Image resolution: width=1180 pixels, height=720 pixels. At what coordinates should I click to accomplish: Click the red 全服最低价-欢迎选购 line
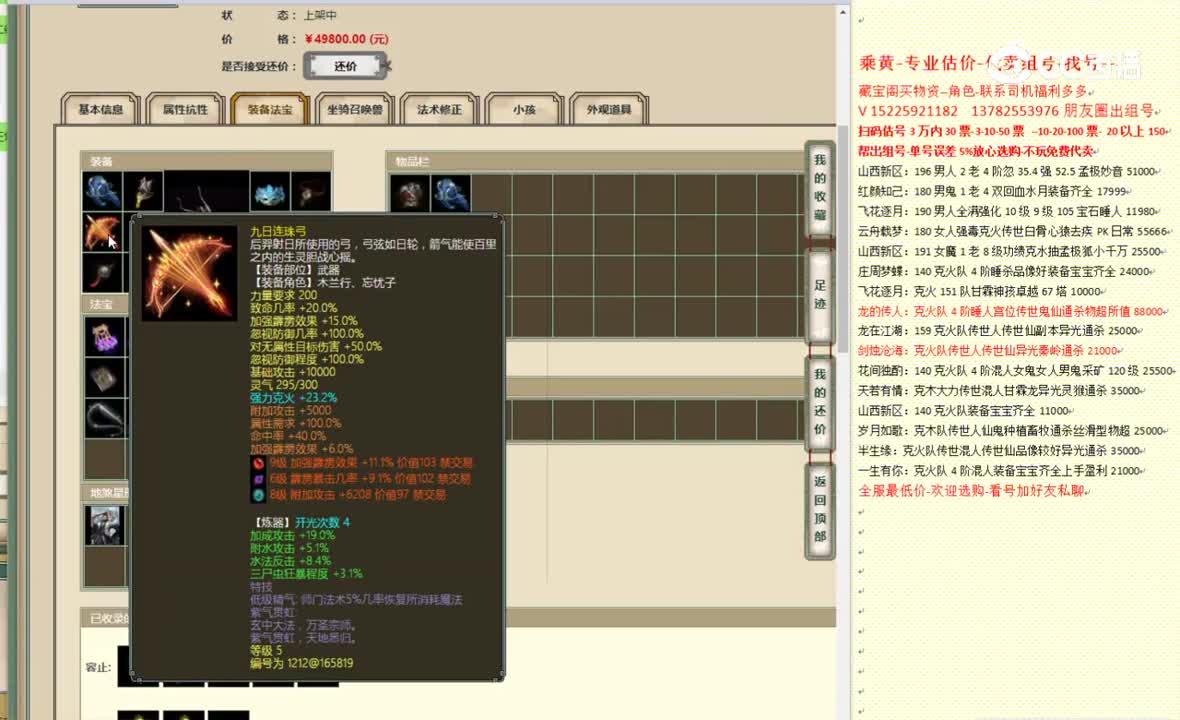tap(972, 491)
